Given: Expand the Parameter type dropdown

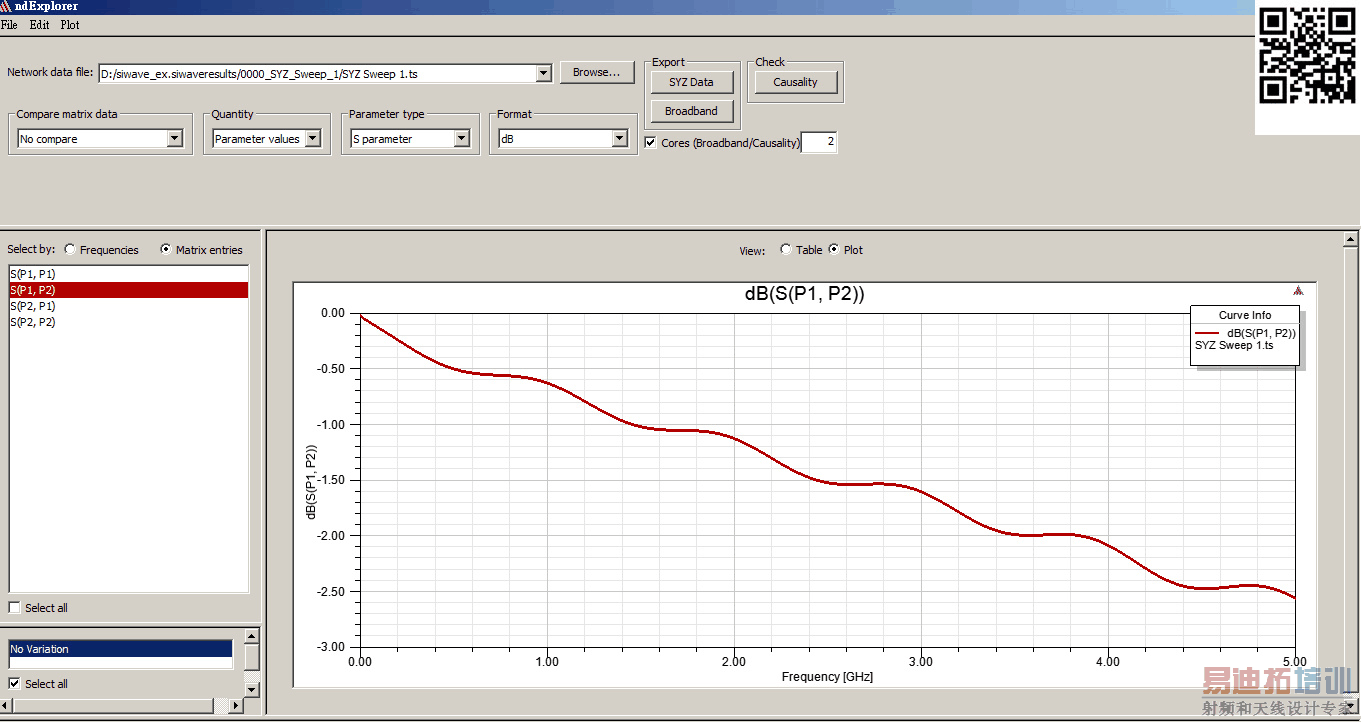Looking at the screenshot, I should (x=462, y=139).
